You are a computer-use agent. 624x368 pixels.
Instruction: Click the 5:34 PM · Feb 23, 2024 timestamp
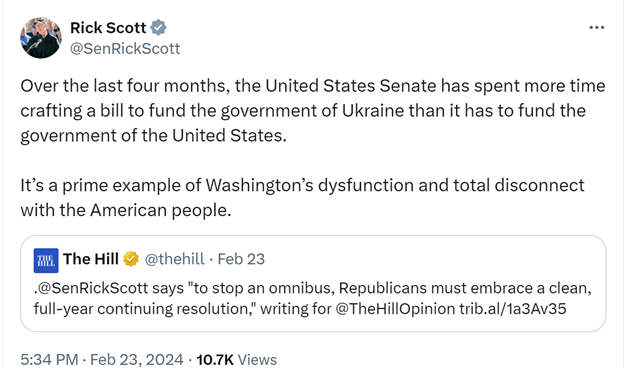point(102,360)
